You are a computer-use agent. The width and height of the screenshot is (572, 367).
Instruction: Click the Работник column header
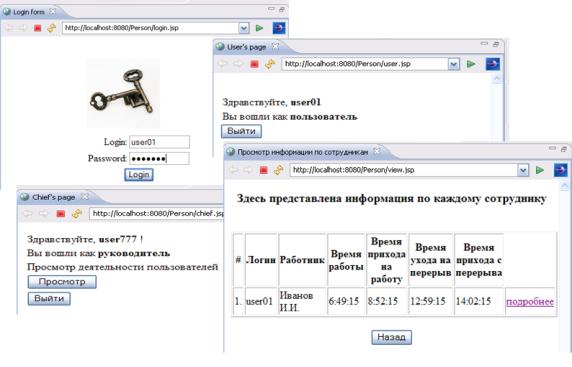point(302,260)
